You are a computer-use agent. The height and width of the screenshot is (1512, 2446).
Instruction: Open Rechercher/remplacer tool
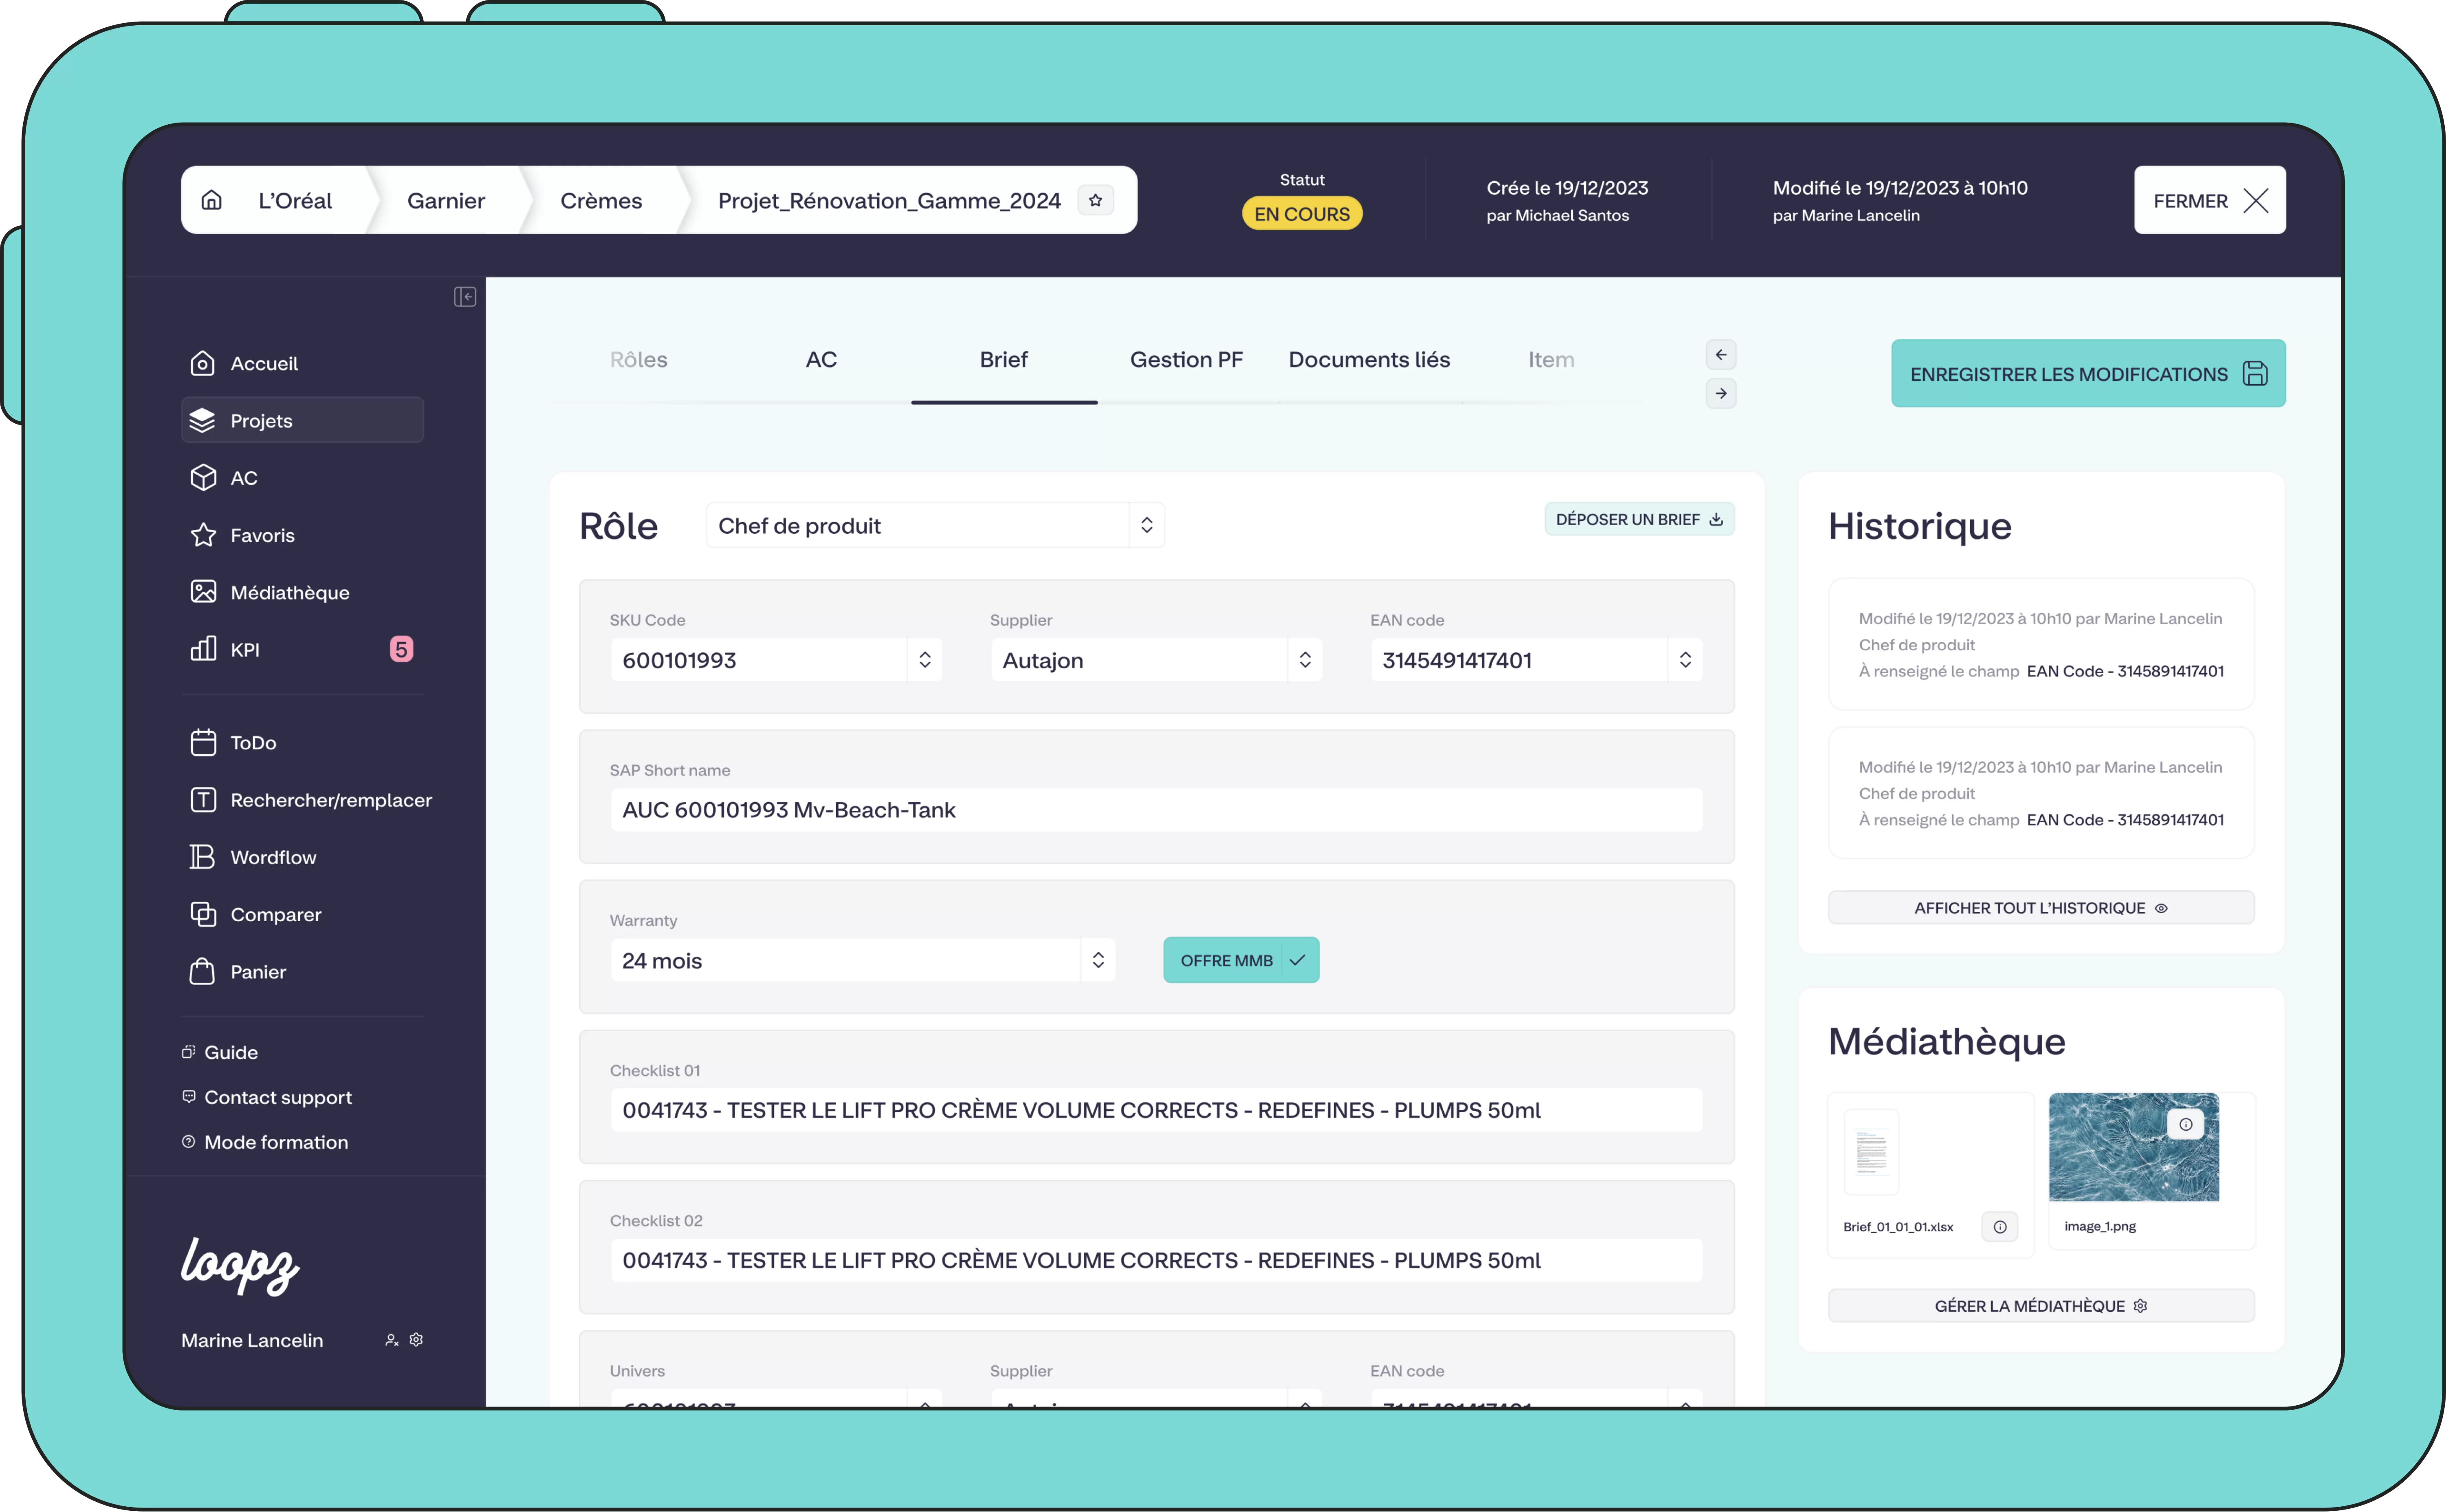click(x=310, y=800)
